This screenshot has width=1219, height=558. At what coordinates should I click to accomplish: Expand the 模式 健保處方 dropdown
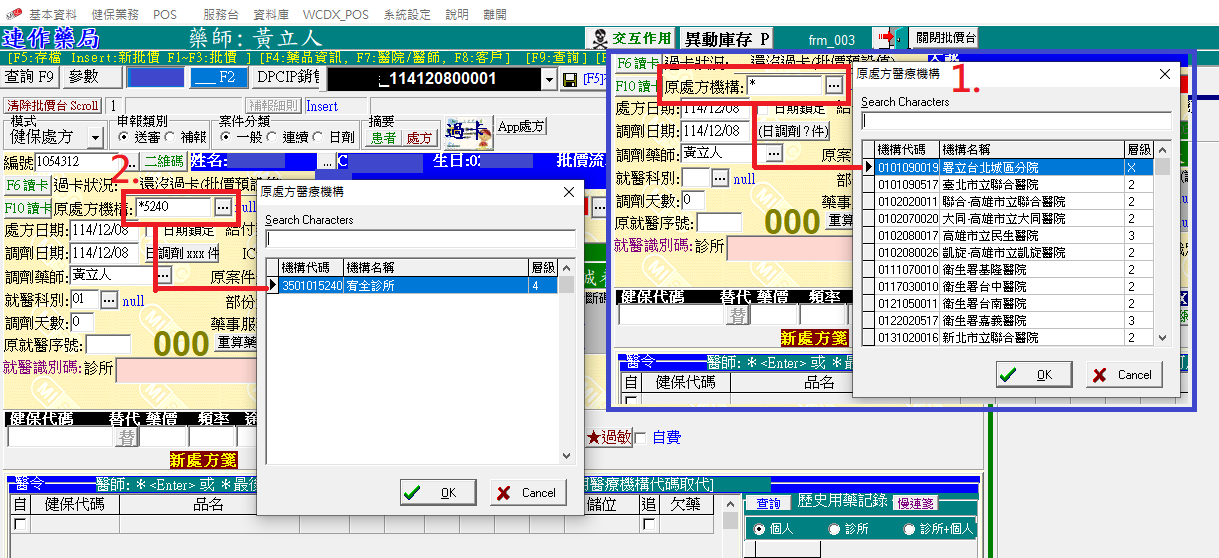95,137
